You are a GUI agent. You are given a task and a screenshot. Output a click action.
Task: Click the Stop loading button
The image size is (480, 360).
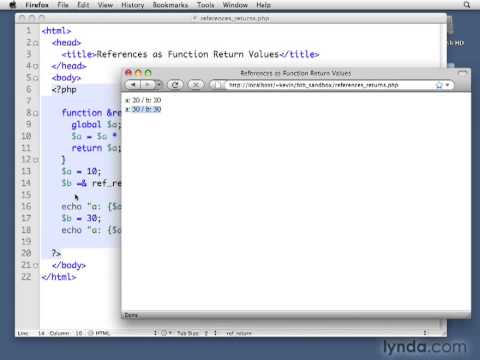(196, 85)
